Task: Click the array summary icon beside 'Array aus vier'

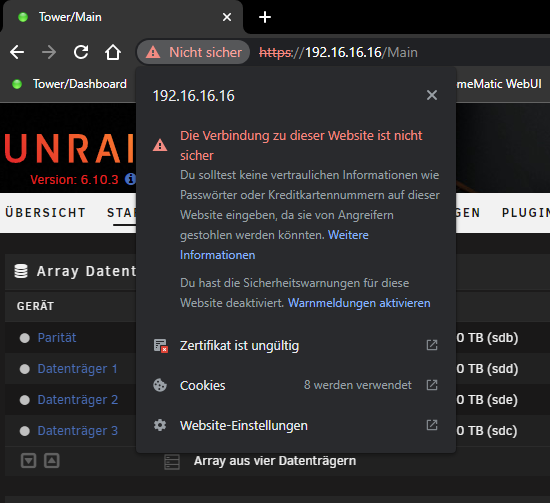Action: click(172, 462)
